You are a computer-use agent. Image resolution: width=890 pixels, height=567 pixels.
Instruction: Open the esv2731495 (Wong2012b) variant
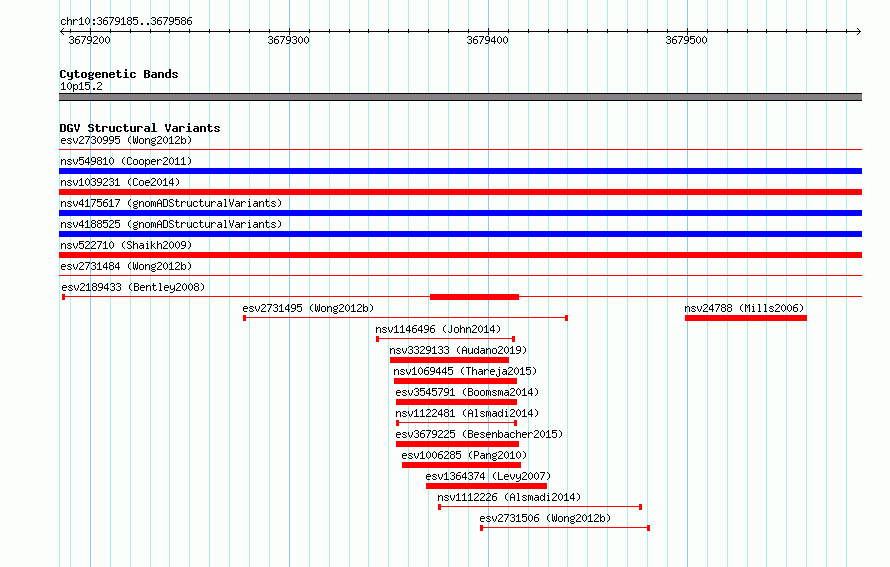[x=308, y=308]
